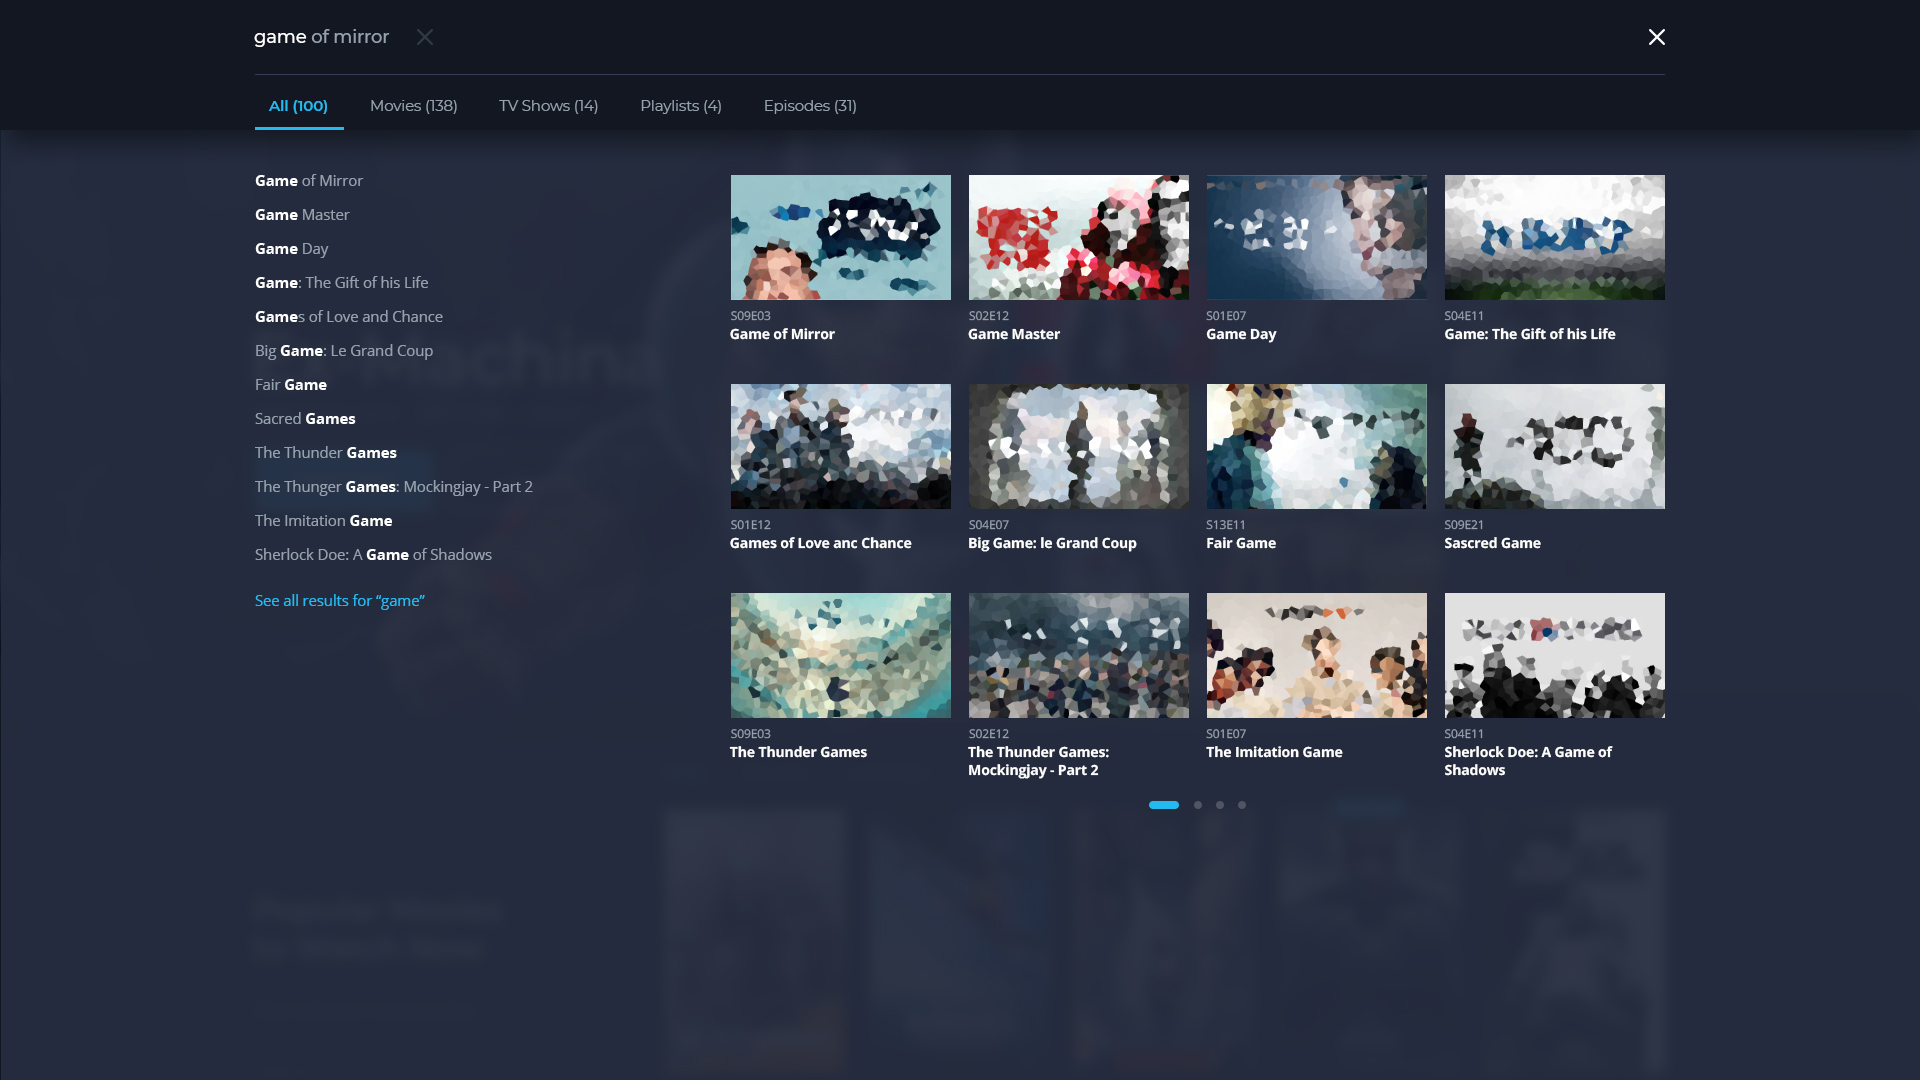Switch to the Movies (138) tab
This screenshot has height=1080, width=1920.
tap(413, 106)
